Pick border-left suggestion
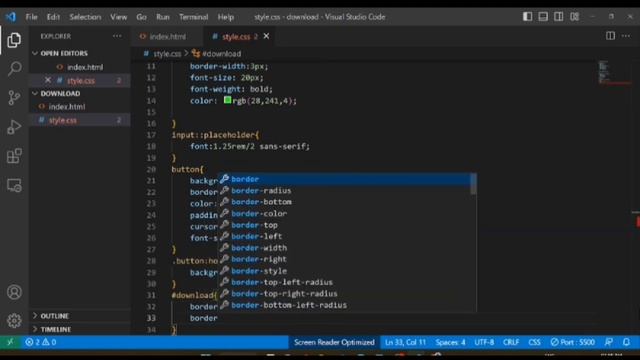The image size is (640, 360). (x=344, y=236)
